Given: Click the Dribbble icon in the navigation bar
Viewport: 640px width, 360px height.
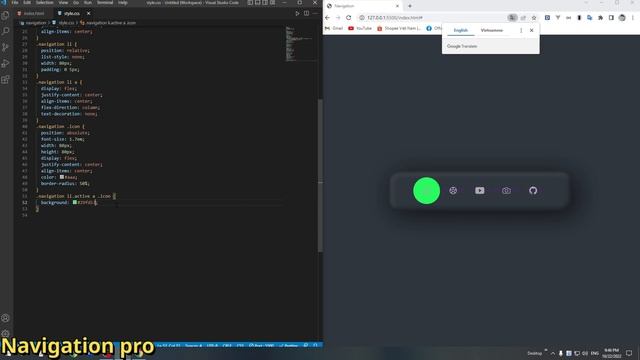Looking at the screenshot, I should 453,191.
